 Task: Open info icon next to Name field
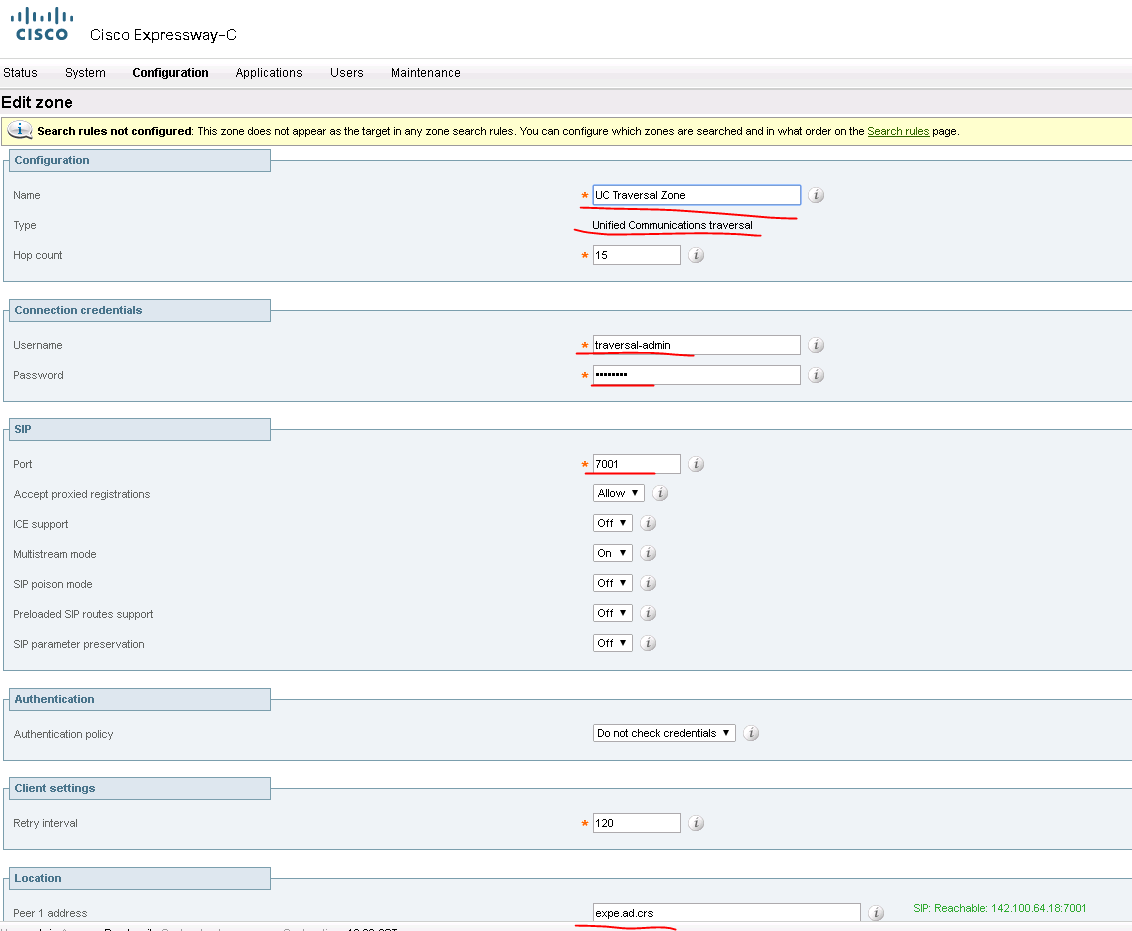tap(816, 195)
